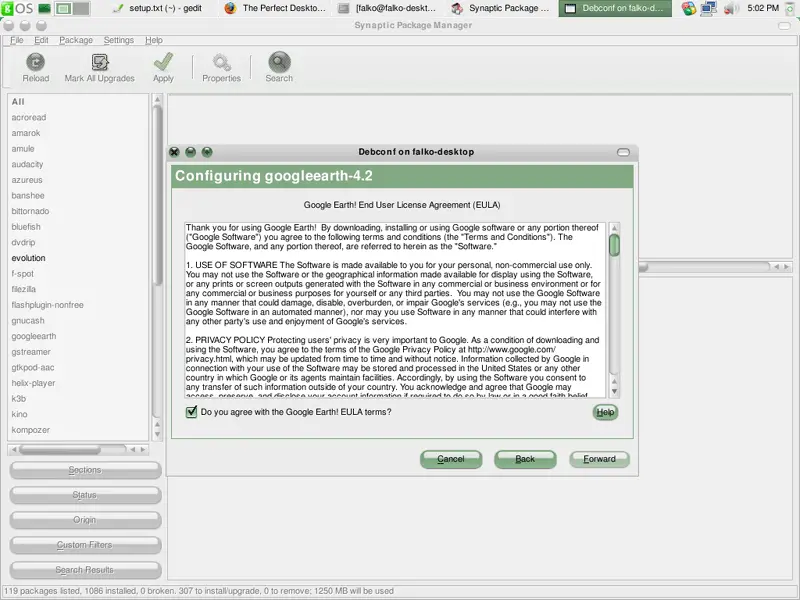800x600 pixels.
Task: Open the Help menu in Synaptic menu bar
Action: pyautogui.click(x=154, y=40)
